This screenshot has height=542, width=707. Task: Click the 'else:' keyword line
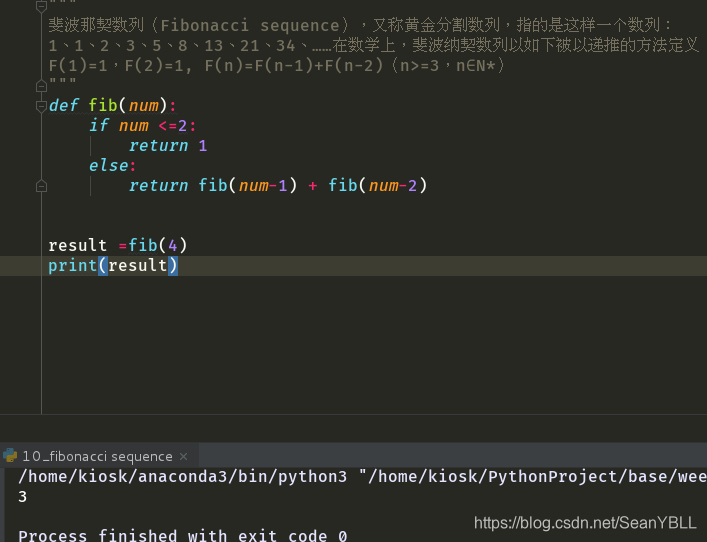coord(112,165)
